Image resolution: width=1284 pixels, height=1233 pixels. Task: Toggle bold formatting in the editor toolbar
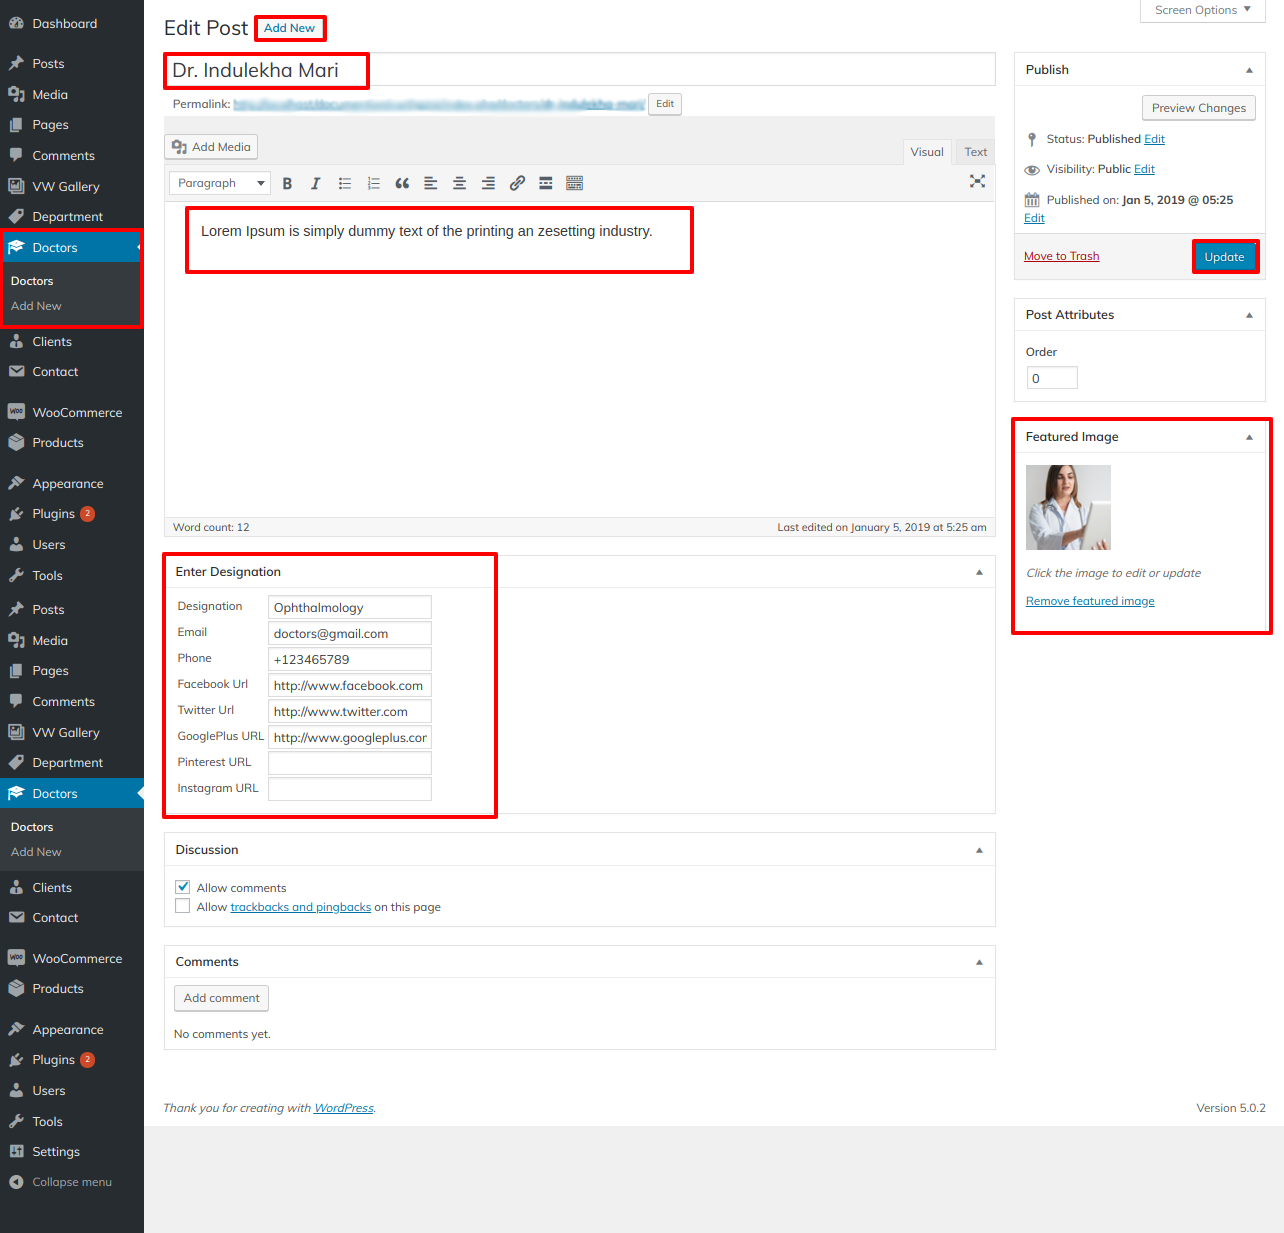287,183
